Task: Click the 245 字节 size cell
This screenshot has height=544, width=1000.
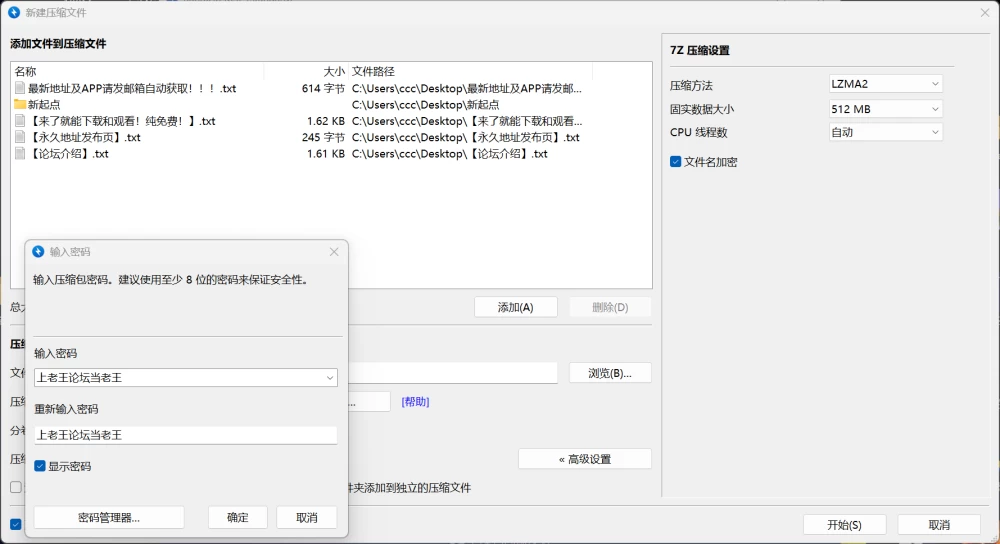Action: [323, 138]
